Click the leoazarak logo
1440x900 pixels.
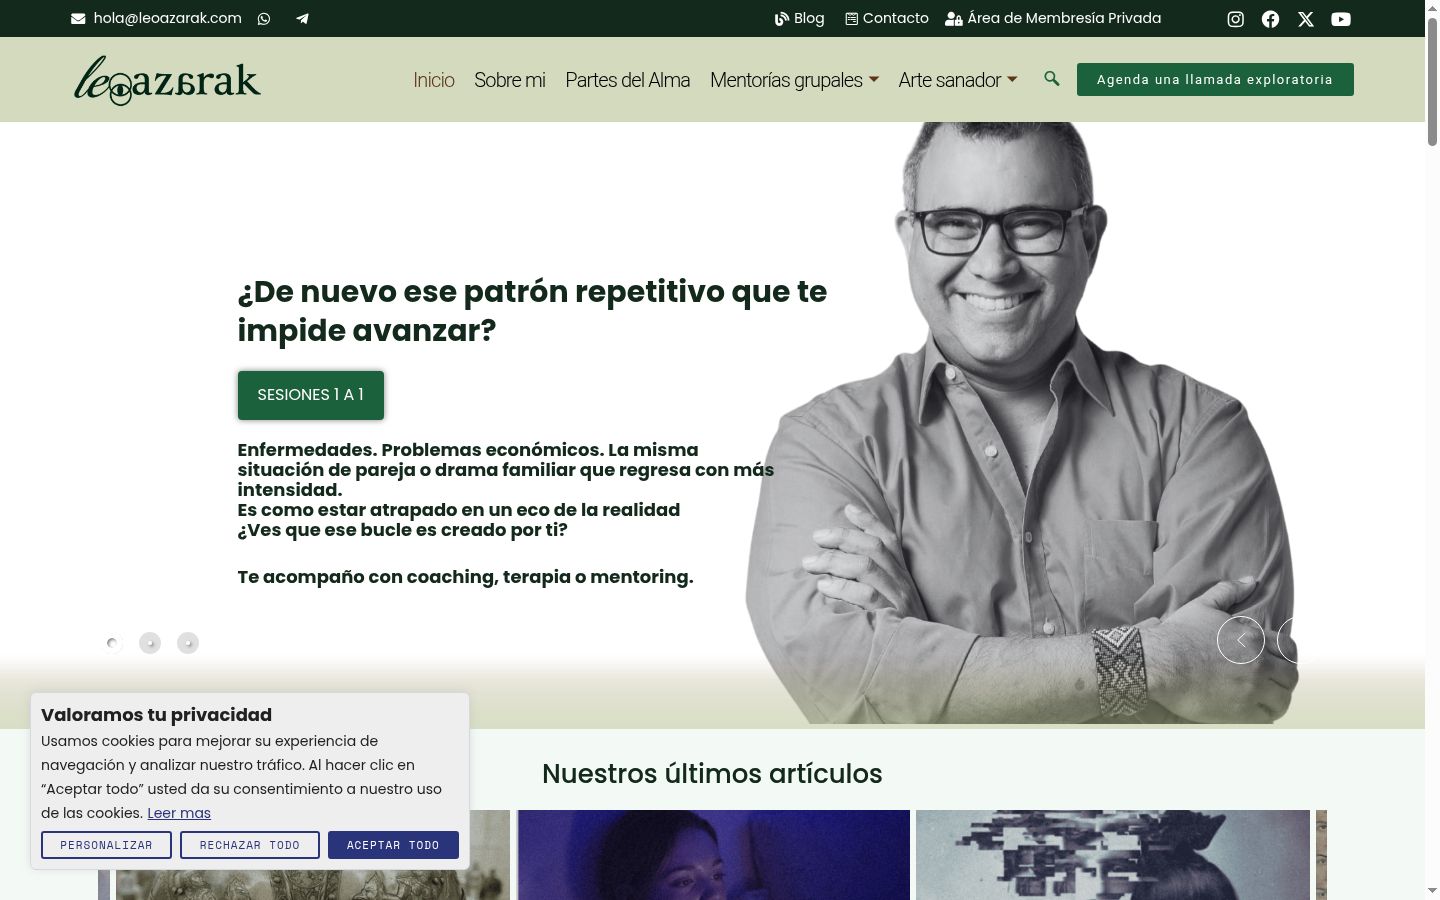tap(167, 80)
